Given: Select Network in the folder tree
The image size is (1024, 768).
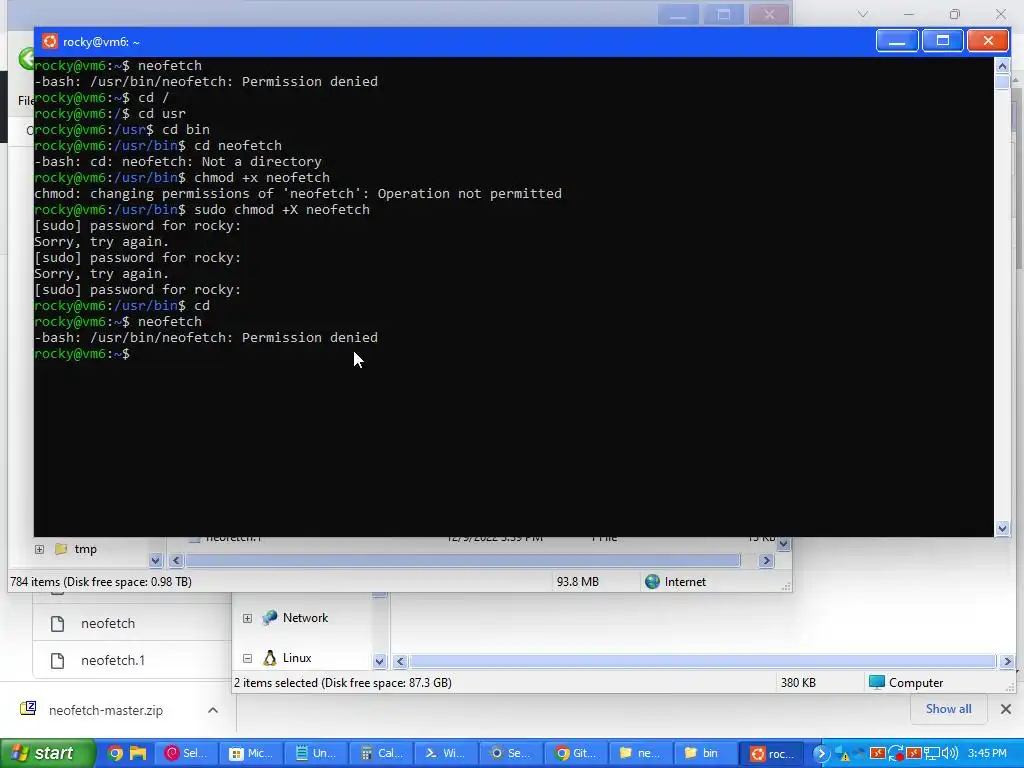Looking at the screenshot, I should [x=305, y=618].
